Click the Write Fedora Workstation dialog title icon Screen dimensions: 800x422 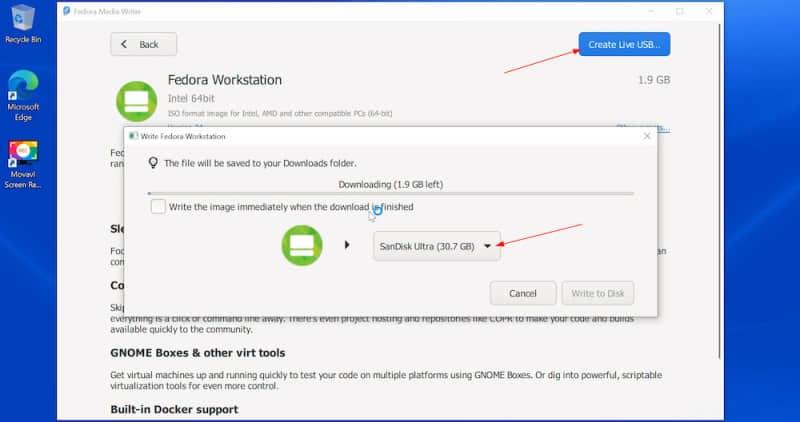click(x=132, y=136)
